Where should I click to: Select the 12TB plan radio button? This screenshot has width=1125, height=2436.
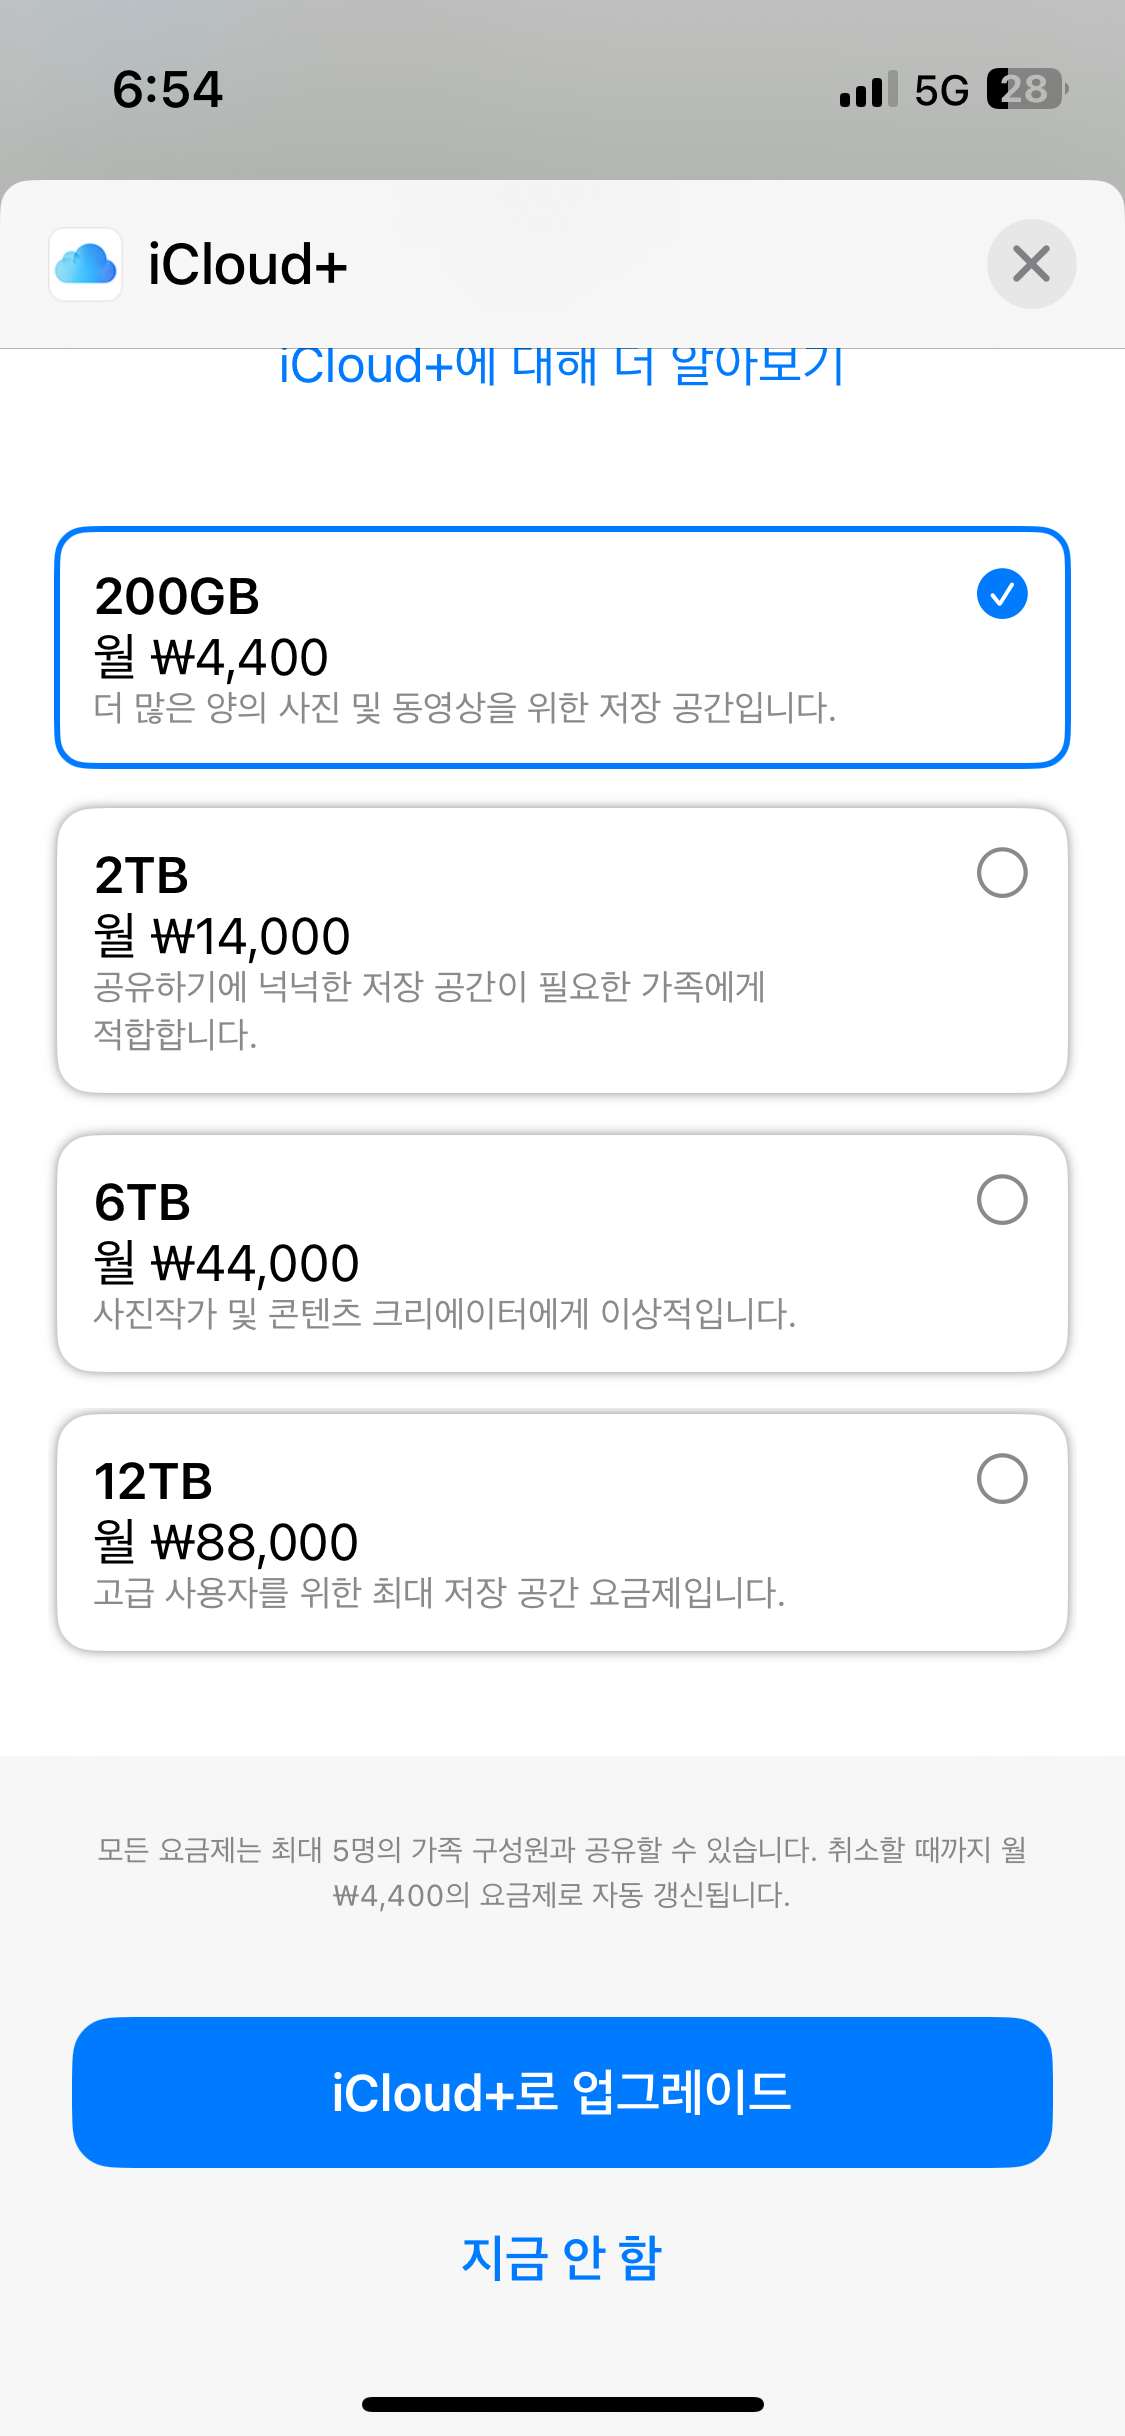click(1001, 1479)
